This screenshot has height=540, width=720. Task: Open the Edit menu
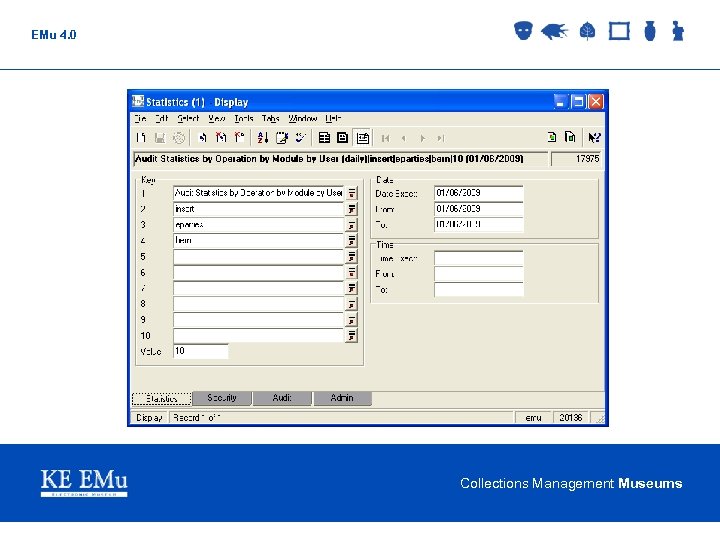point(162,118)
